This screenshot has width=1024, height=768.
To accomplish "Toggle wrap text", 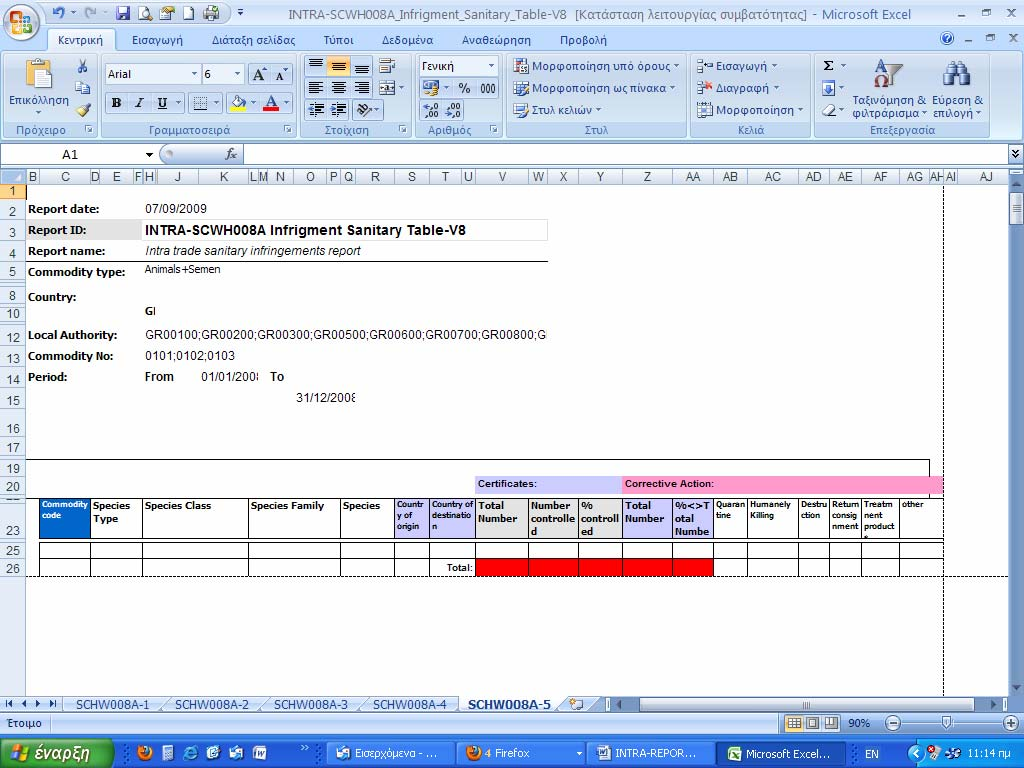I will pyautogui.click(x=387, y=66).
